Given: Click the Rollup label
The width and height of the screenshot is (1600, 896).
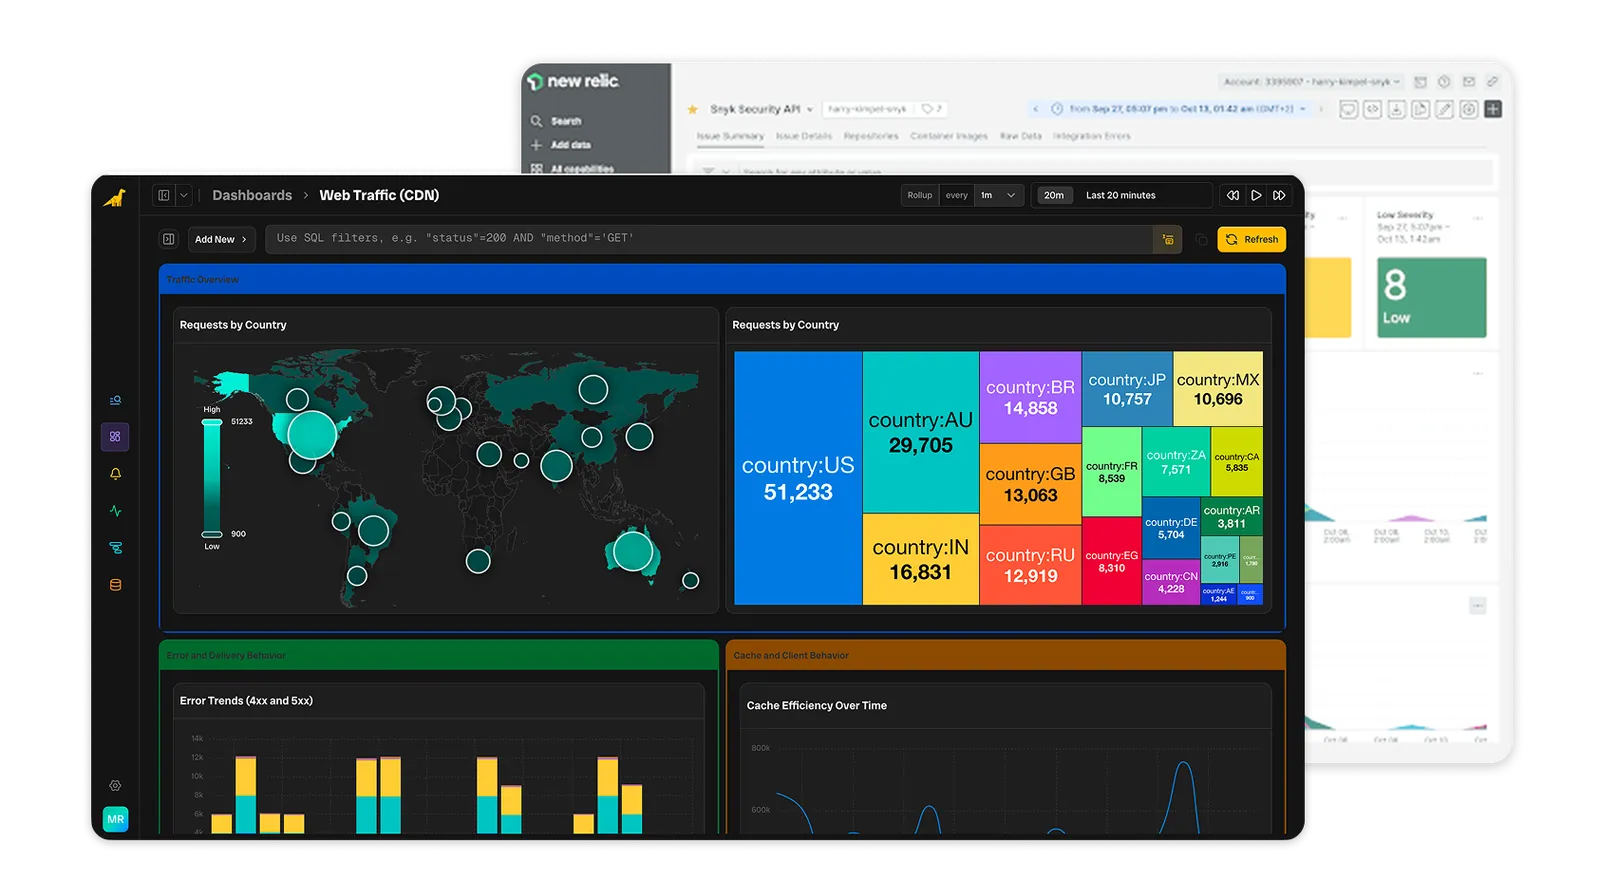Looking at the screenshot, I should [920, 195].
